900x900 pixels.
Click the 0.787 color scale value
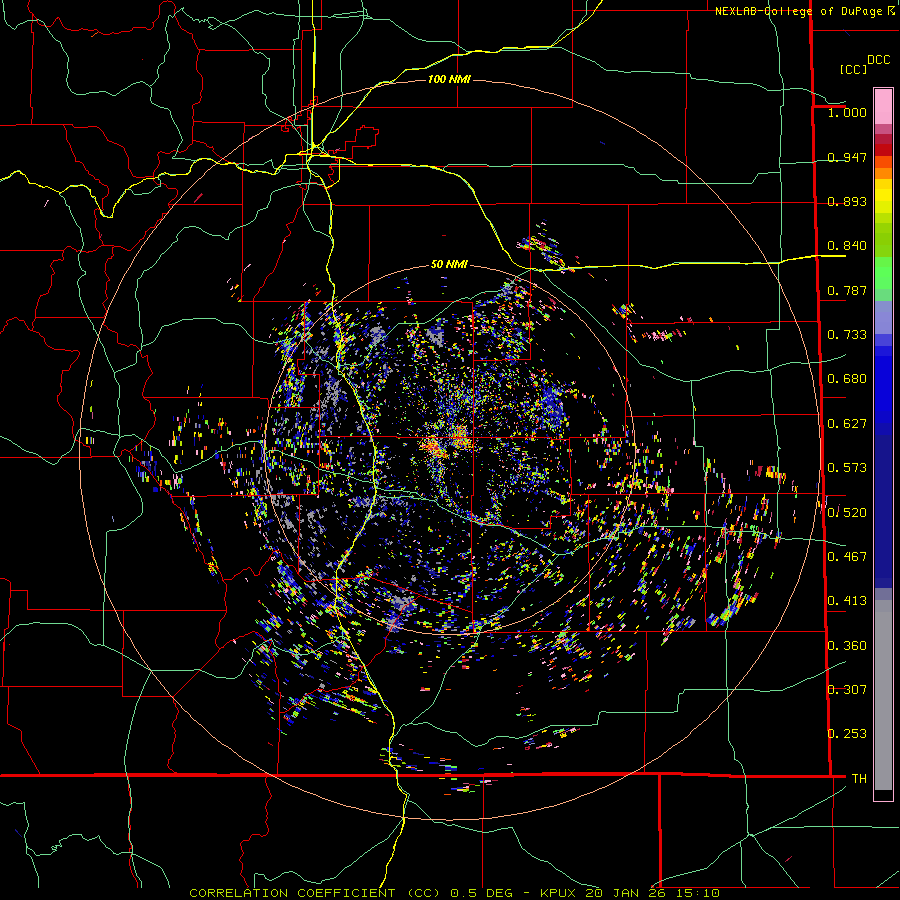pos(847,290)
